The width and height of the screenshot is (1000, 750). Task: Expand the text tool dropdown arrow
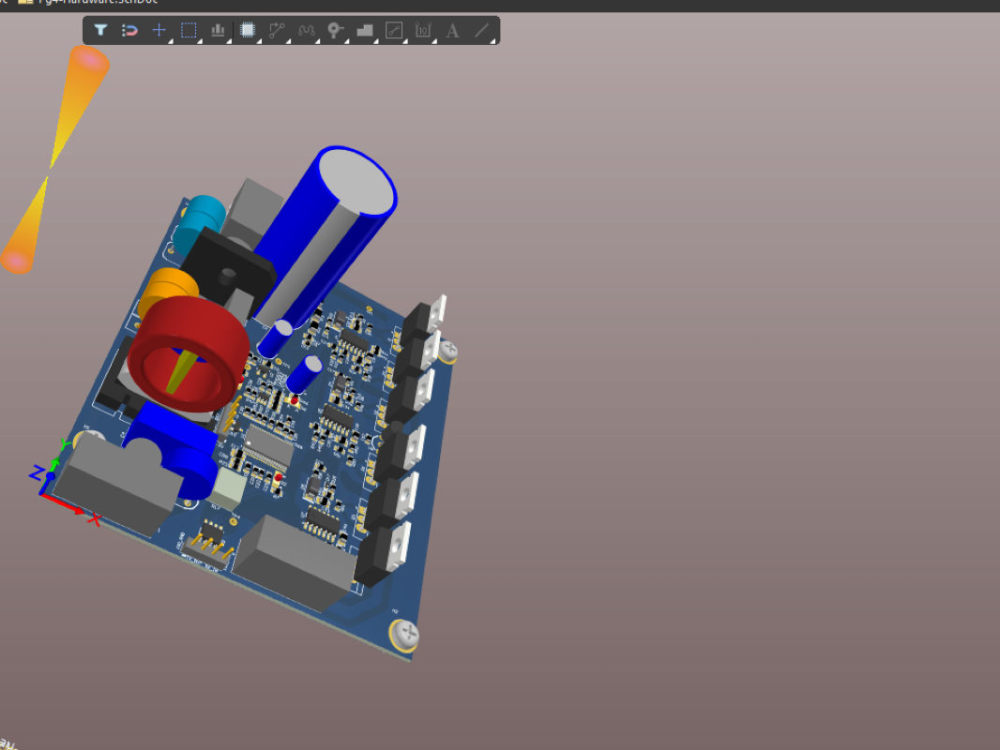[x=464, y=39]
